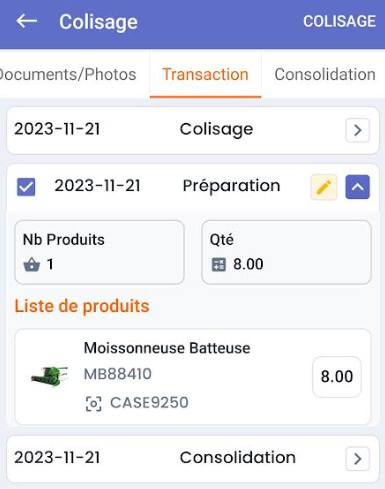Image resolution: width=385 pixels, height=489 pixels.
Task: Open the combine harvester product thumbnail
Action: tap(49, 376)
